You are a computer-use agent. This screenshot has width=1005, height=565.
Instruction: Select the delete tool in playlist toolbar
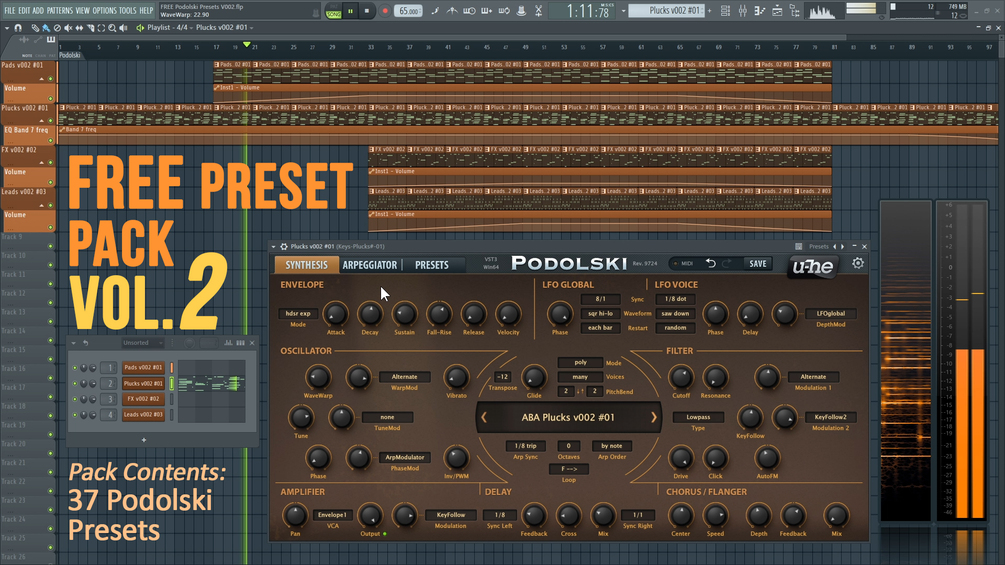coord(57,28)
